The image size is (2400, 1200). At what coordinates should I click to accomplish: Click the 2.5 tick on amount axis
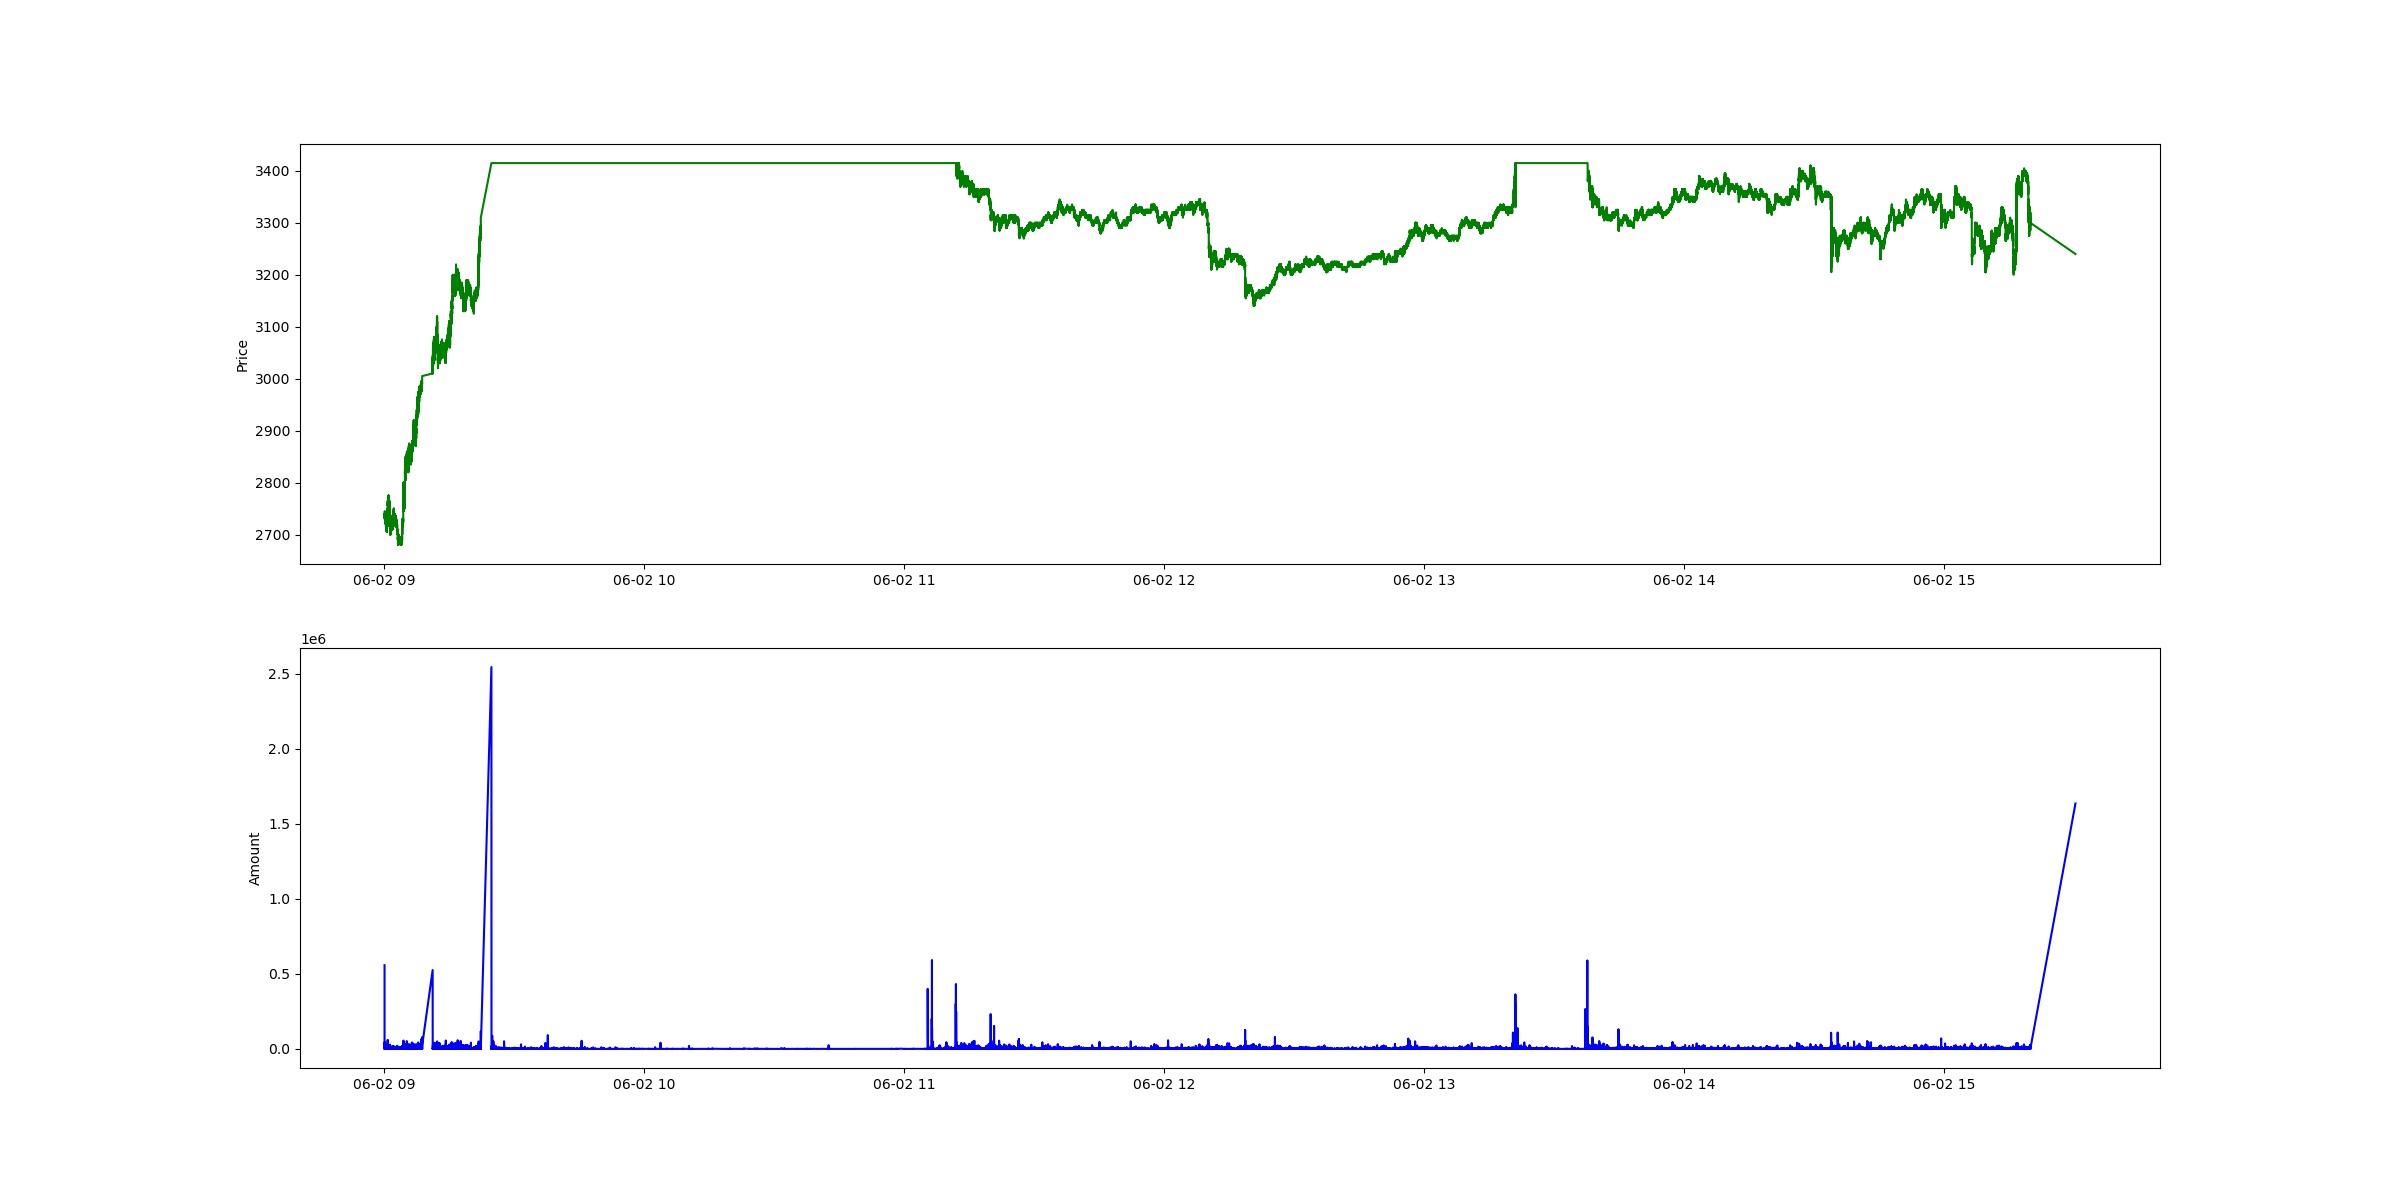point(278,675)
